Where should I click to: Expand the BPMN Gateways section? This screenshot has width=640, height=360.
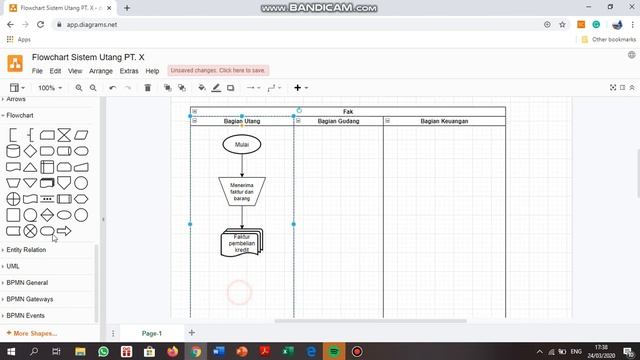point(29,299)
